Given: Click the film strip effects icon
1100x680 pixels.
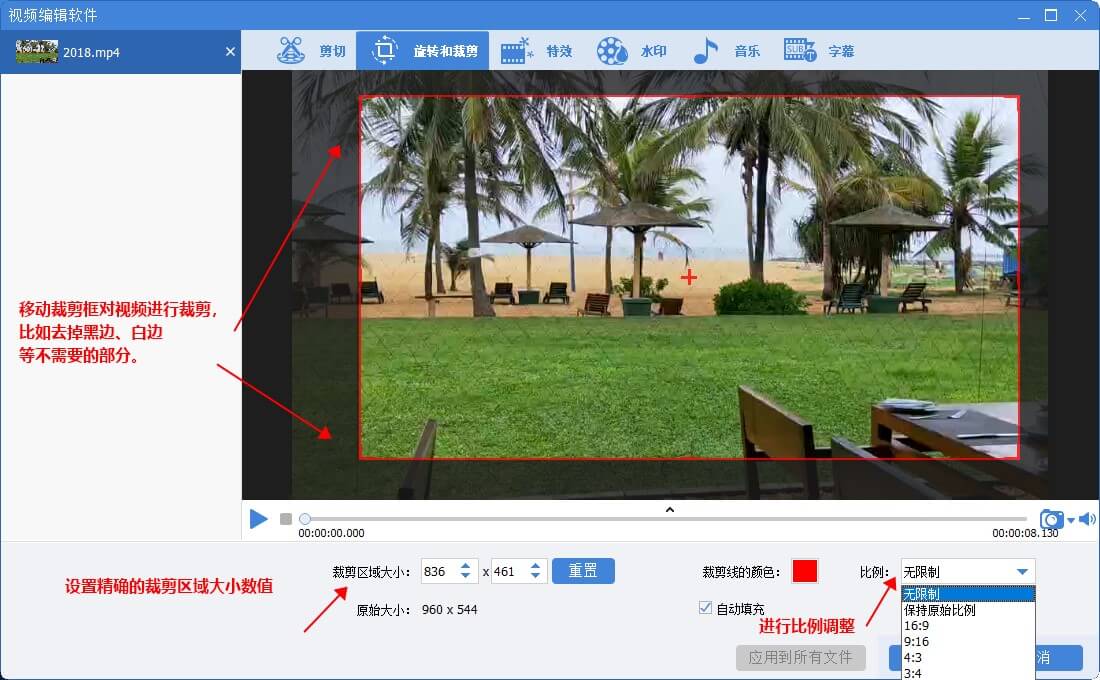Looking at the screenshot, I should coord(516,51).
